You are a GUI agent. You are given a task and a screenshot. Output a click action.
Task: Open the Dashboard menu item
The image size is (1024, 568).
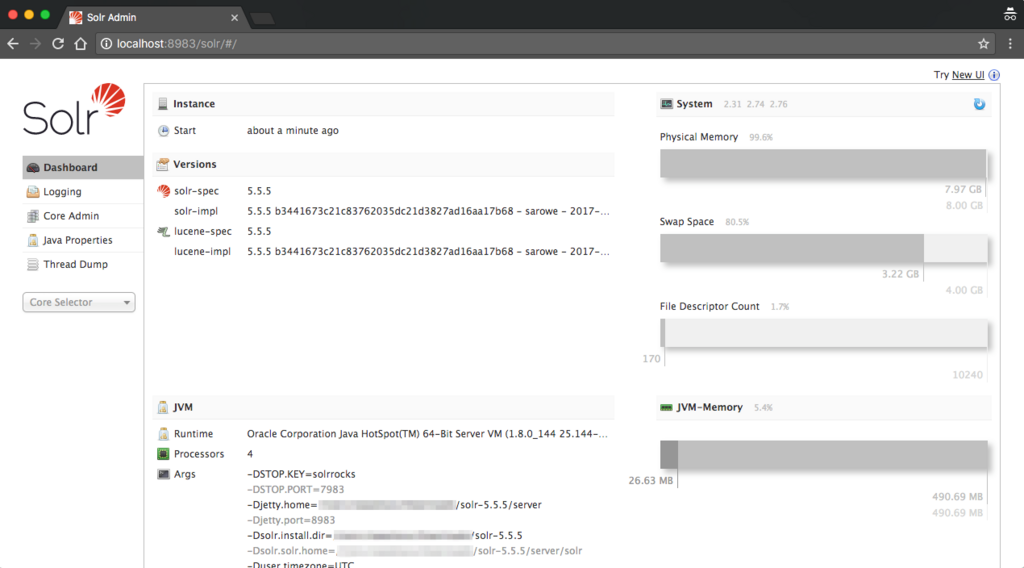pos(83,167)
